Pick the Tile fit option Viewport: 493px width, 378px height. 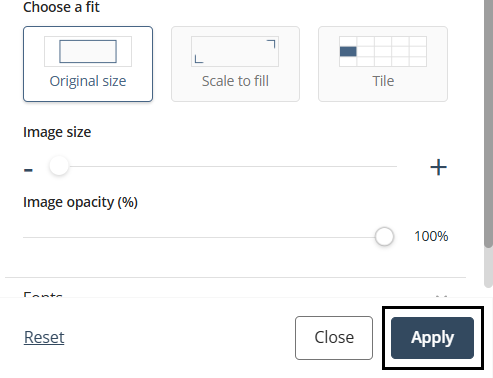[383, 64]
